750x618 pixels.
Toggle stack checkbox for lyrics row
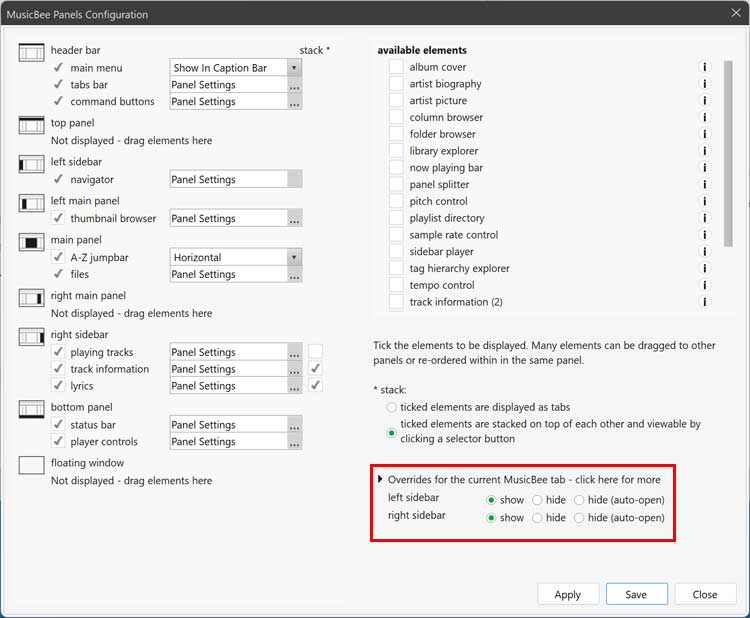point(315,385)
